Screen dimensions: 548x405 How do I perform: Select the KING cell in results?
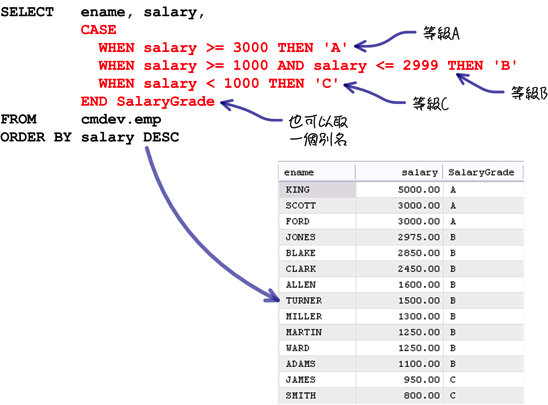317,190
